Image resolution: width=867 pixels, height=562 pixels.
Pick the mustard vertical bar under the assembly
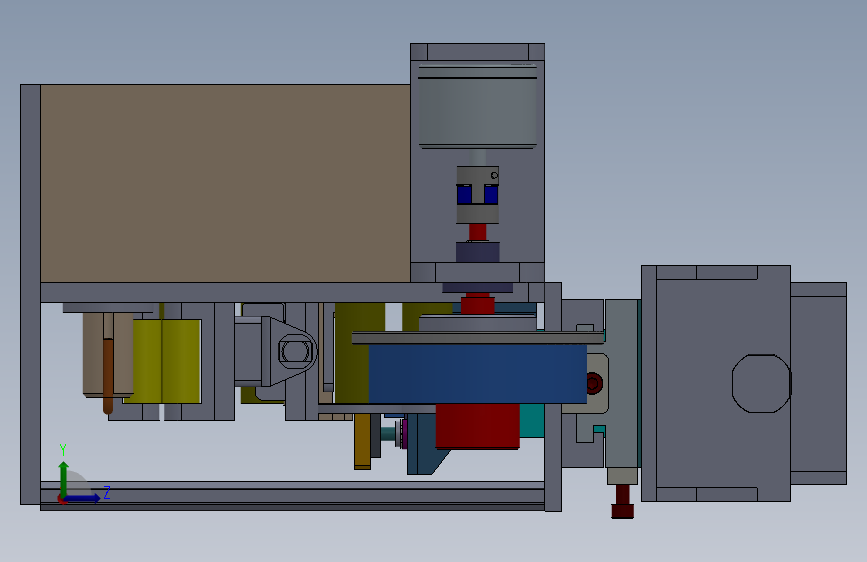tap(363, 441)
